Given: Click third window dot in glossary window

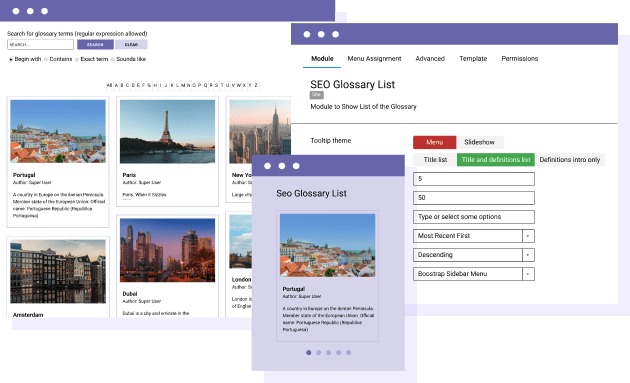Looking at the screenshot, I should [x=45, y=11].
